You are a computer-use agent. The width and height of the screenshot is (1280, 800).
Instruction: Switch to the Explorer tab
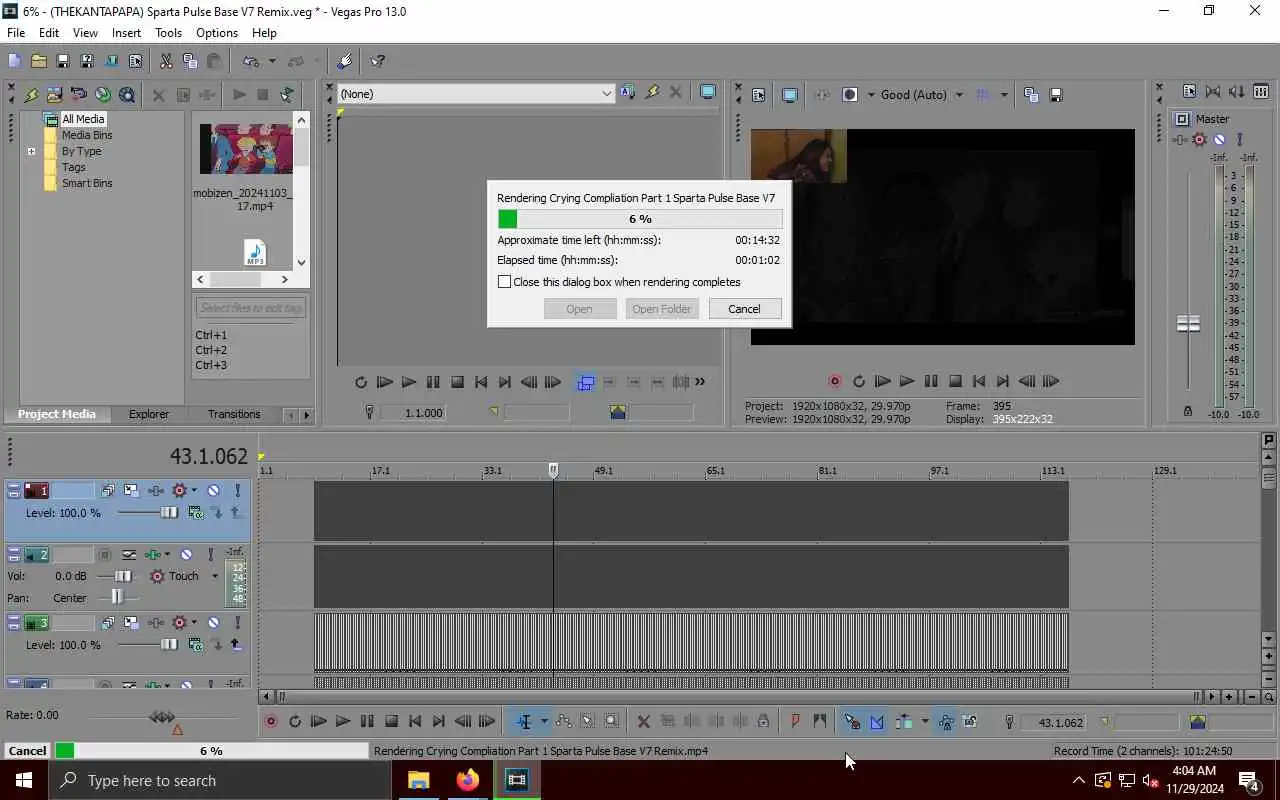(x=148, y=414)
